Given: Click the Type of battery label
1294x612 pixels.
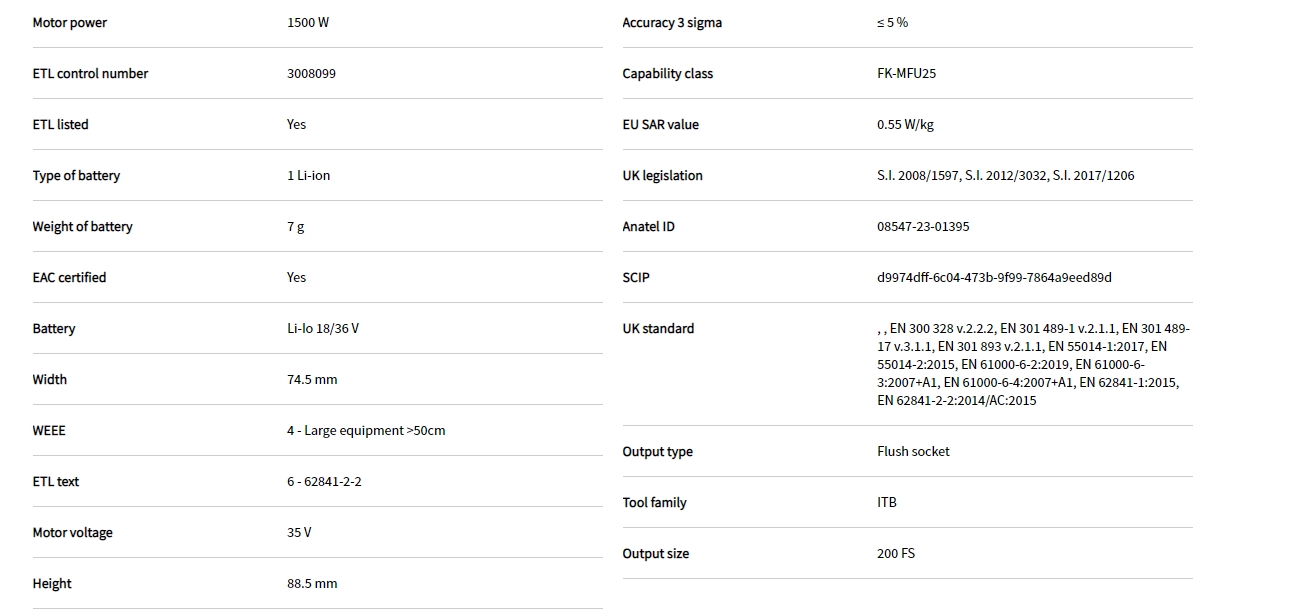Looking at the screenshot, I should click(76, 176).
